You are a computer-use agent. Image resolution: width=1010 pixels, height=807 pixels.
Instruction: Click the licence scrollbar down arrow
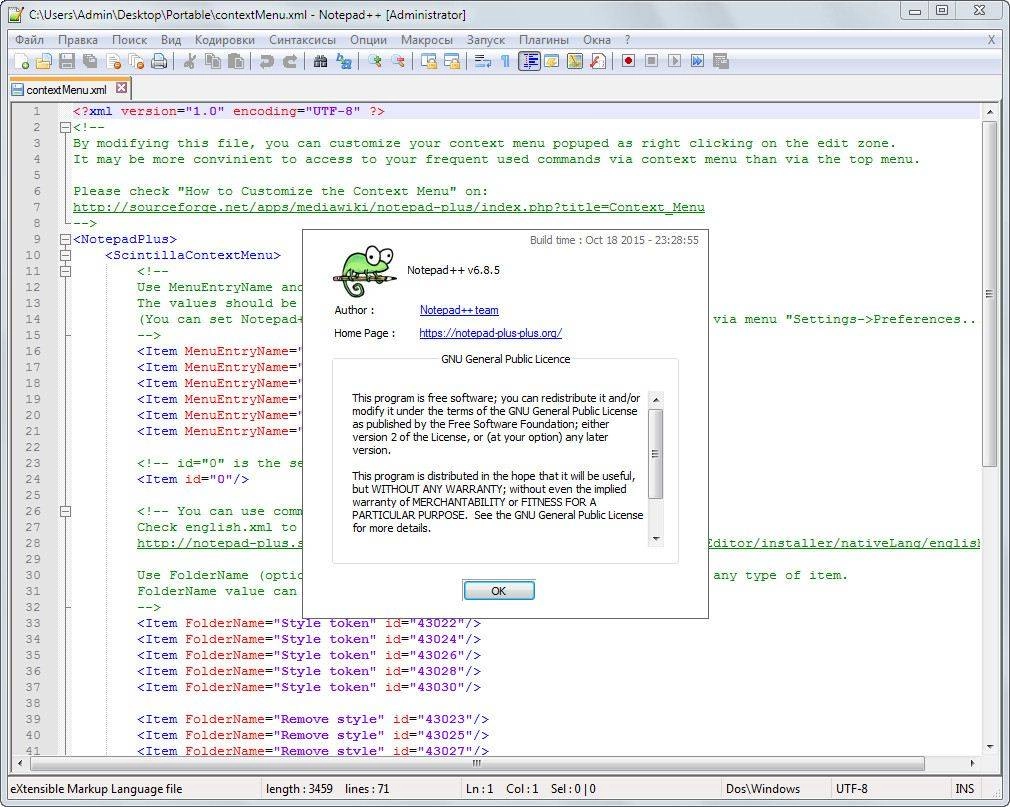click(x=656, y=538)
